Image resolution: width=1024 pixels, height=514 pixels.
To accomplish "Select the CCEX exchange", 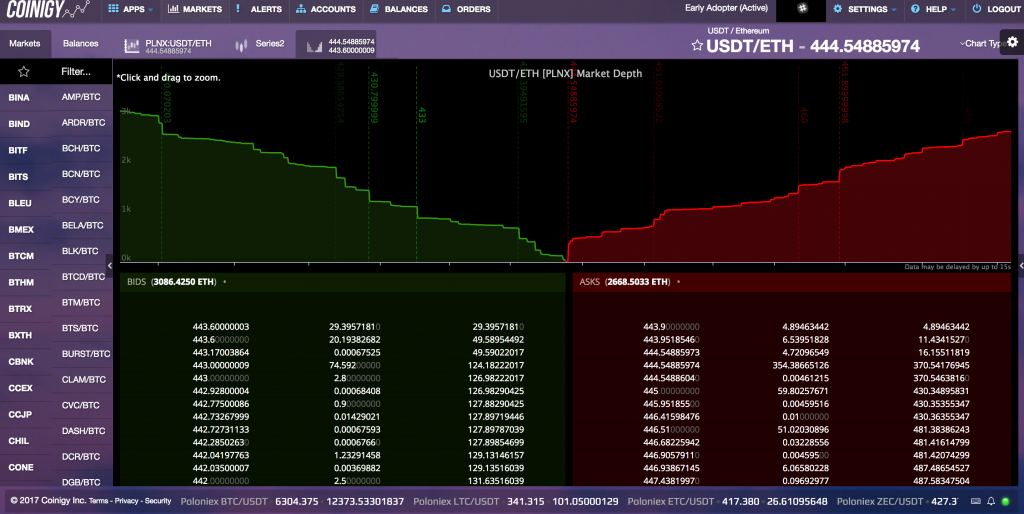I will (x=20, y=388).
